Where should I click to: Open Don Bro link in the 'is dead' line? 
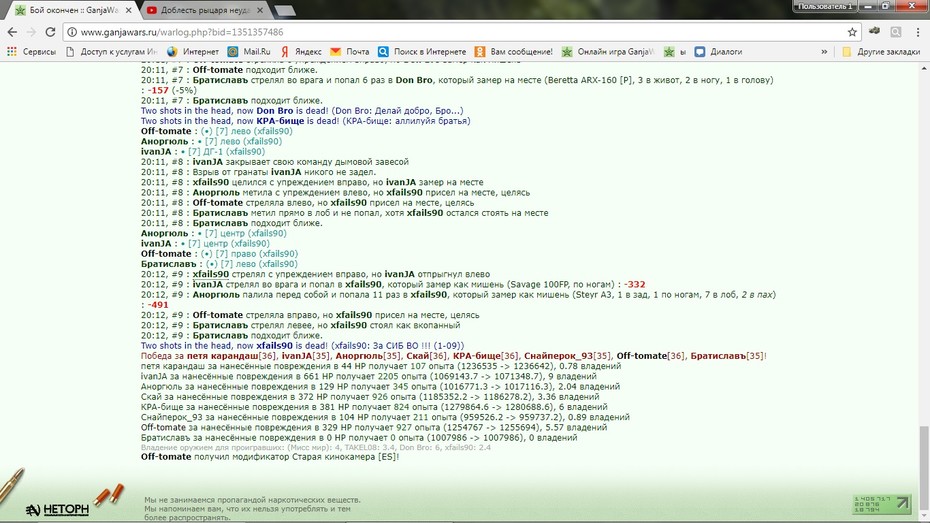(275, 111)
